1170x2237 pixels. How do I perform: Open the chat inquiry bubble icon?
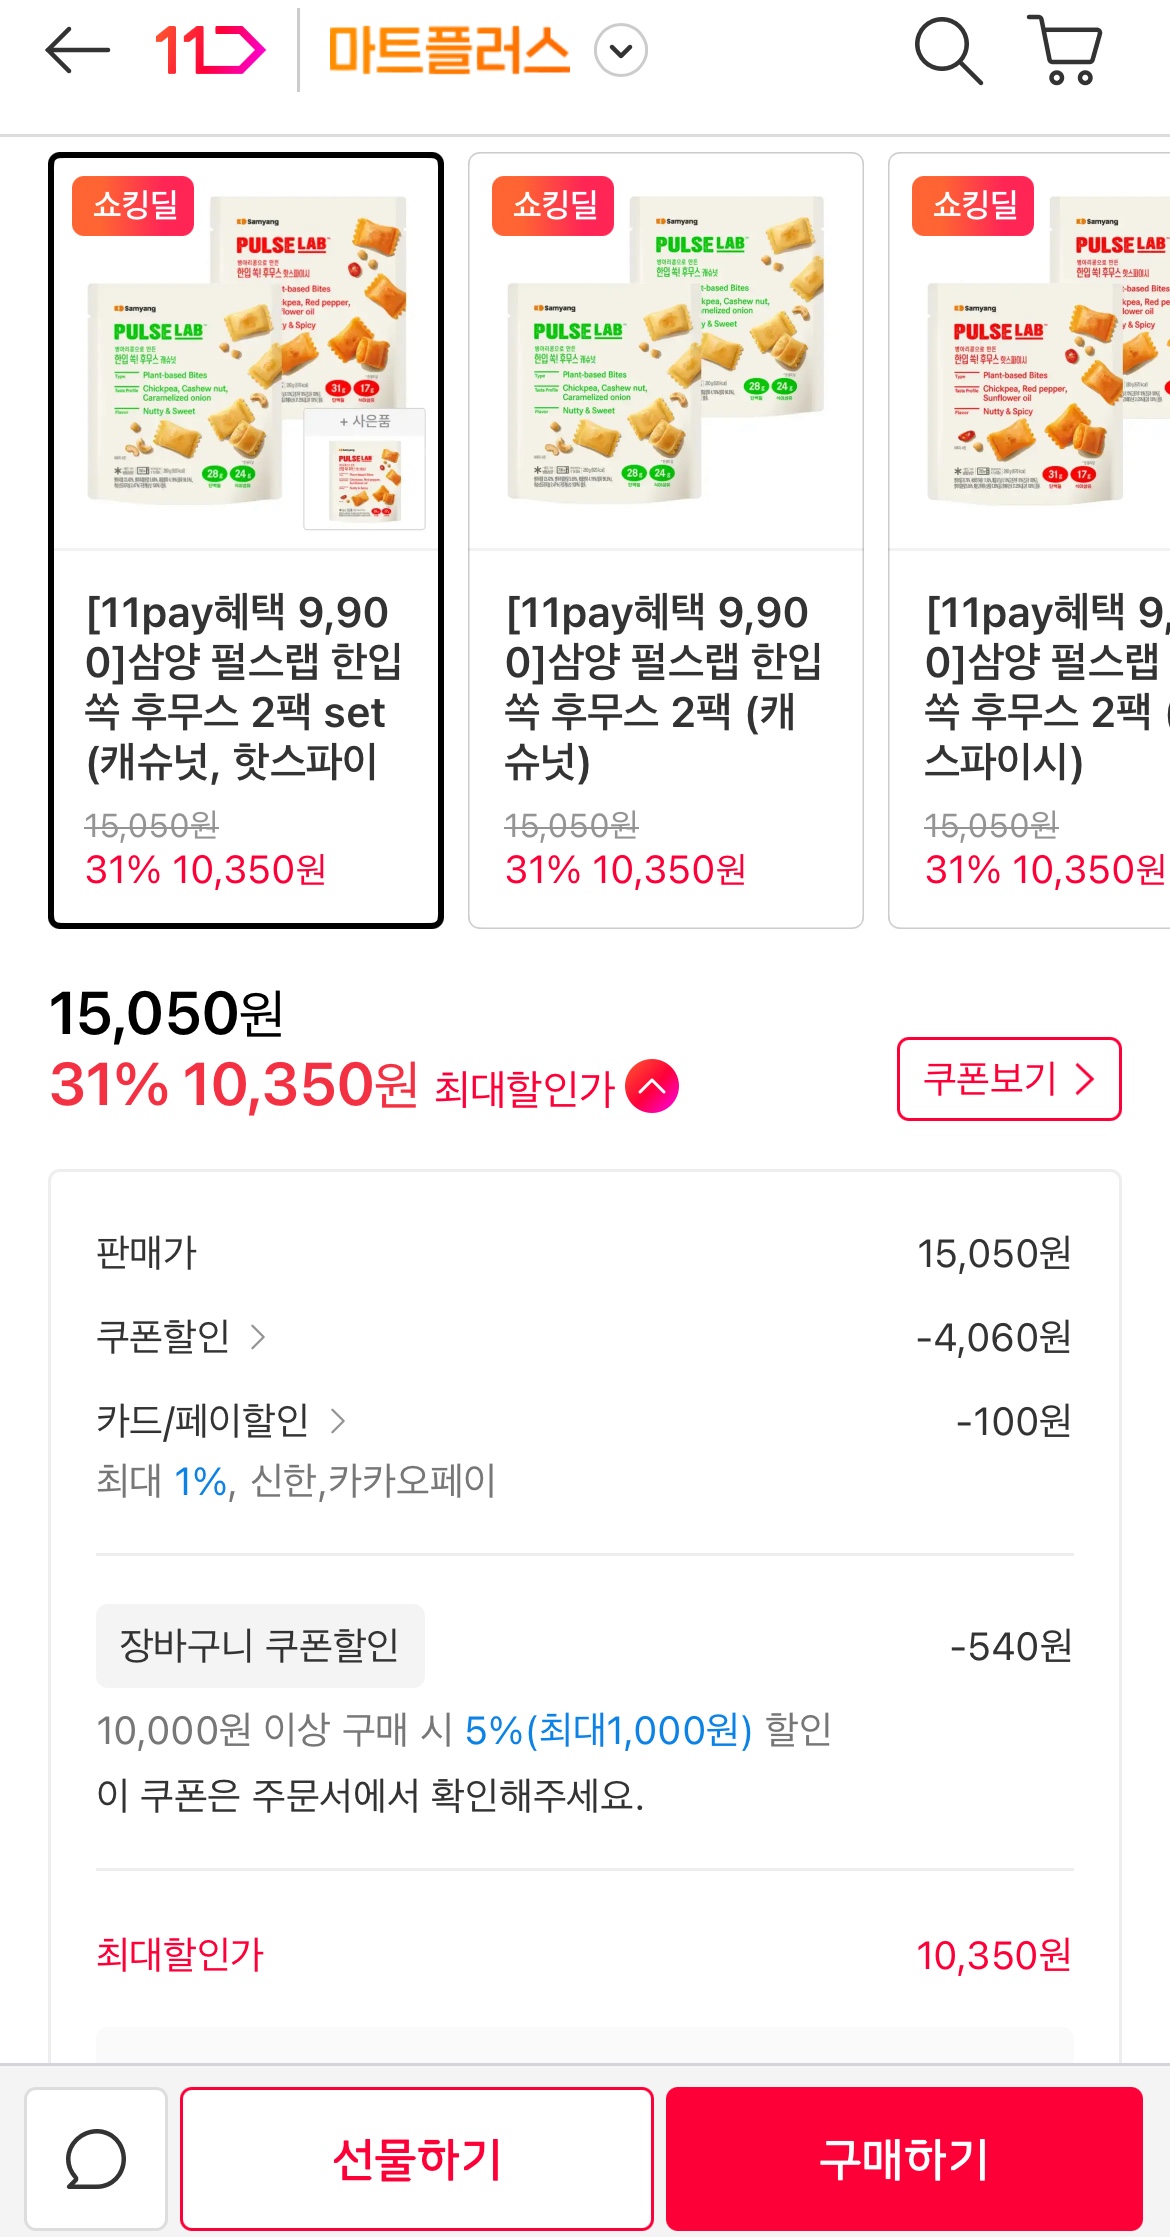coord(96,2159)
